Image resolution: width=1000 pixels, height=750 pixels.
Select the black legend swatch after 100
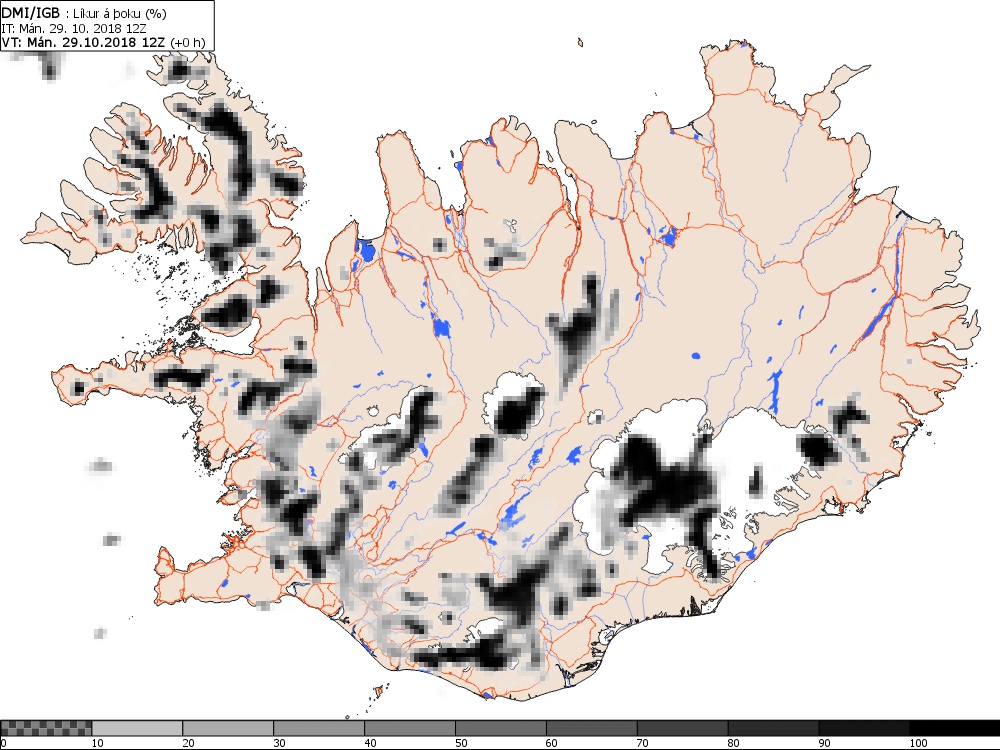click(955, 728)
